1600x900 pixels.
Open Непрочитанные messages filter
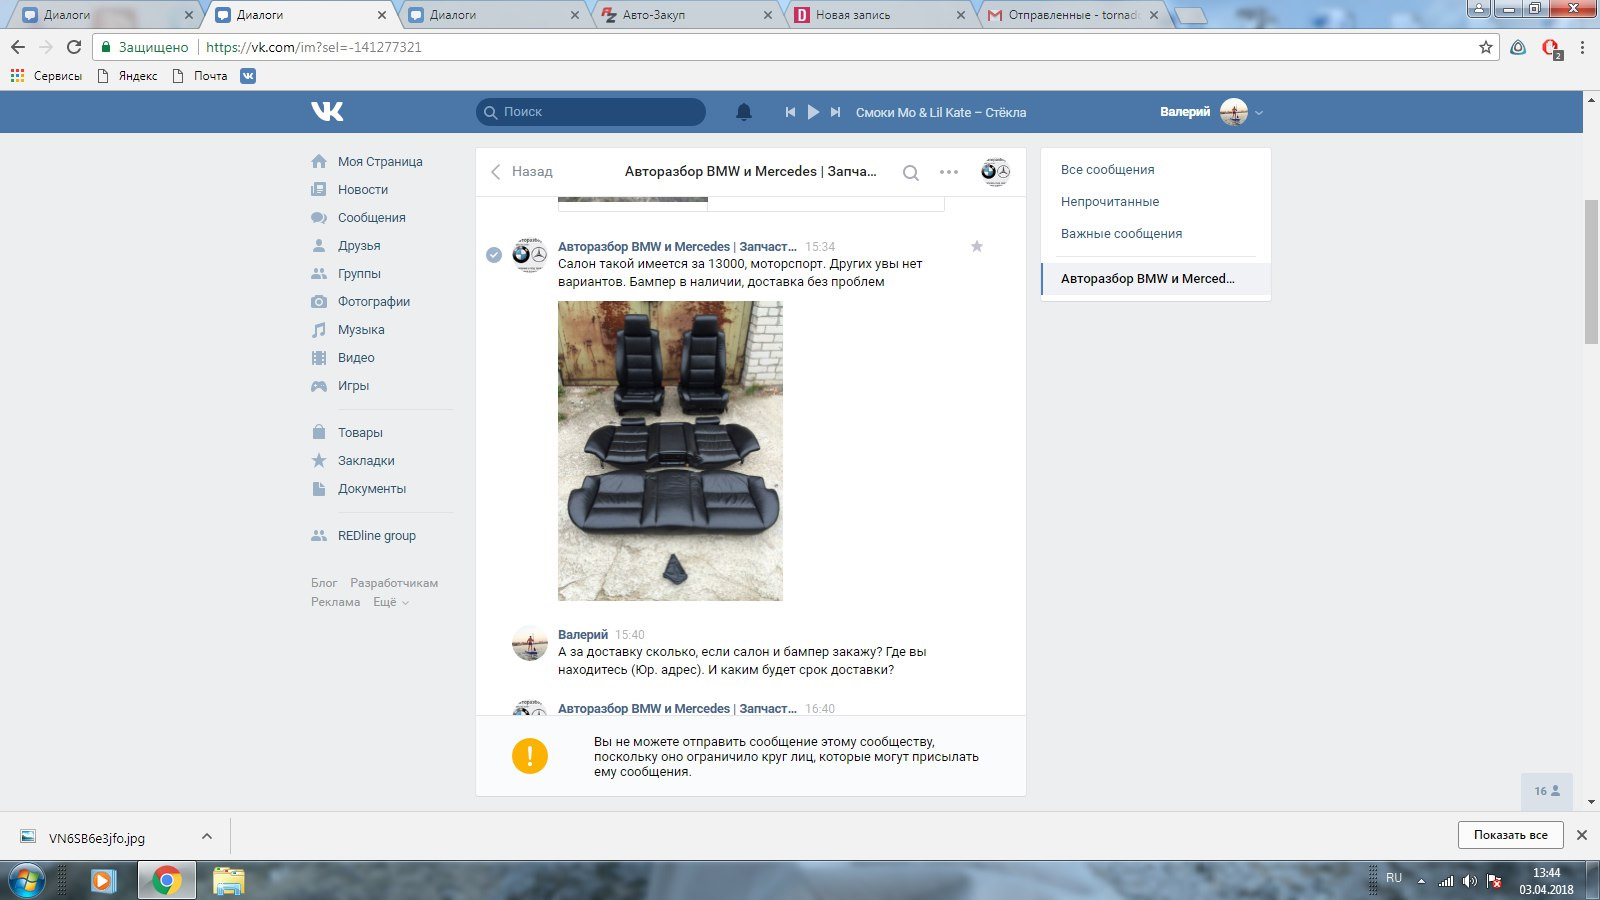tap(1110, 201)
